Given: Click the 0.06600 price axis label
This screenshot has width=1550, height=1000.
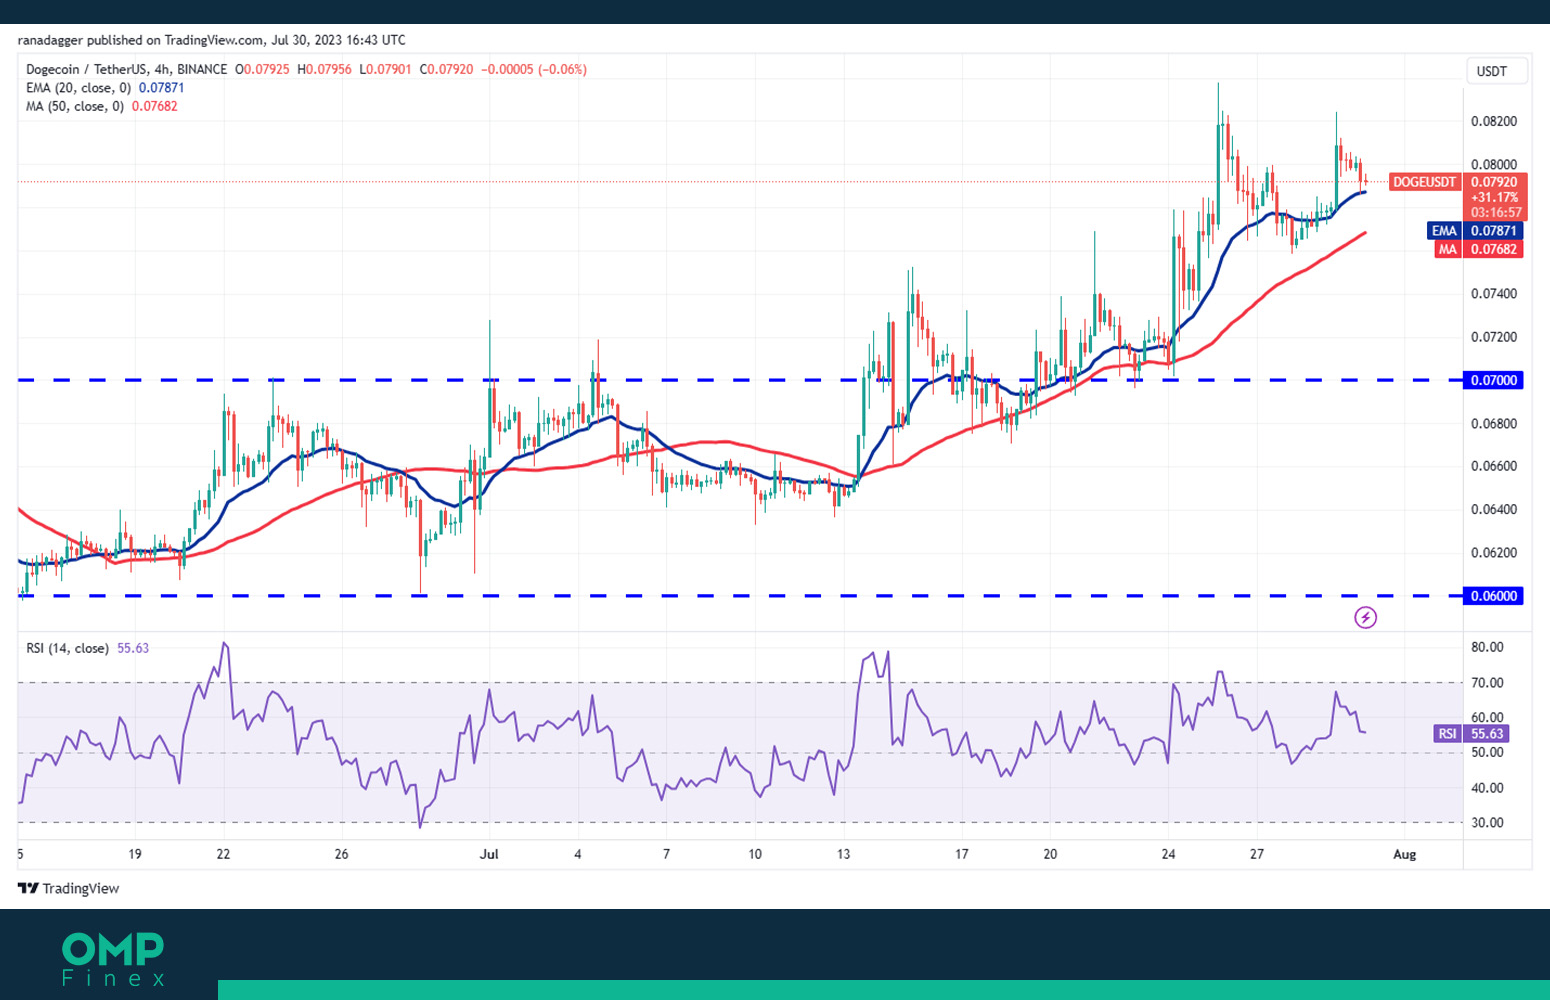Looking at the screenshot, I should point(1494,466).
